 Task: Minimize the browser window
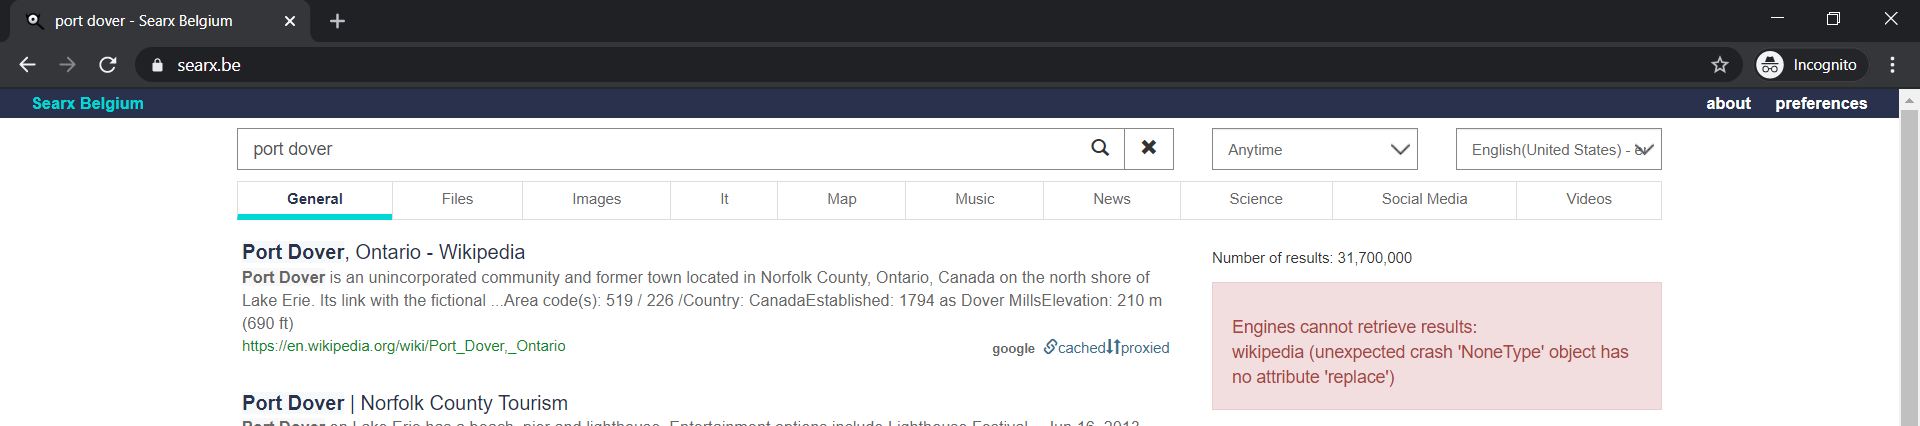tap(1777, 19)
